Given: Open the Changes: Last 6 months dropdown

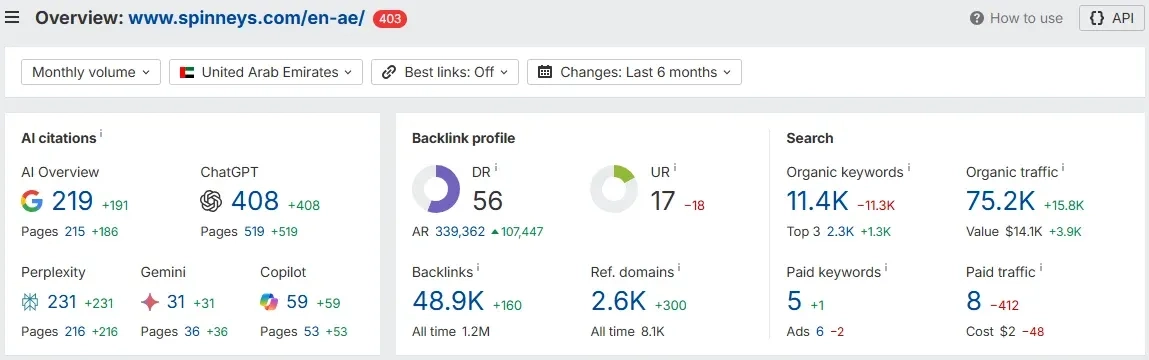Looking at the screenshot, I should pyautogui.click(x=634, y=72).
